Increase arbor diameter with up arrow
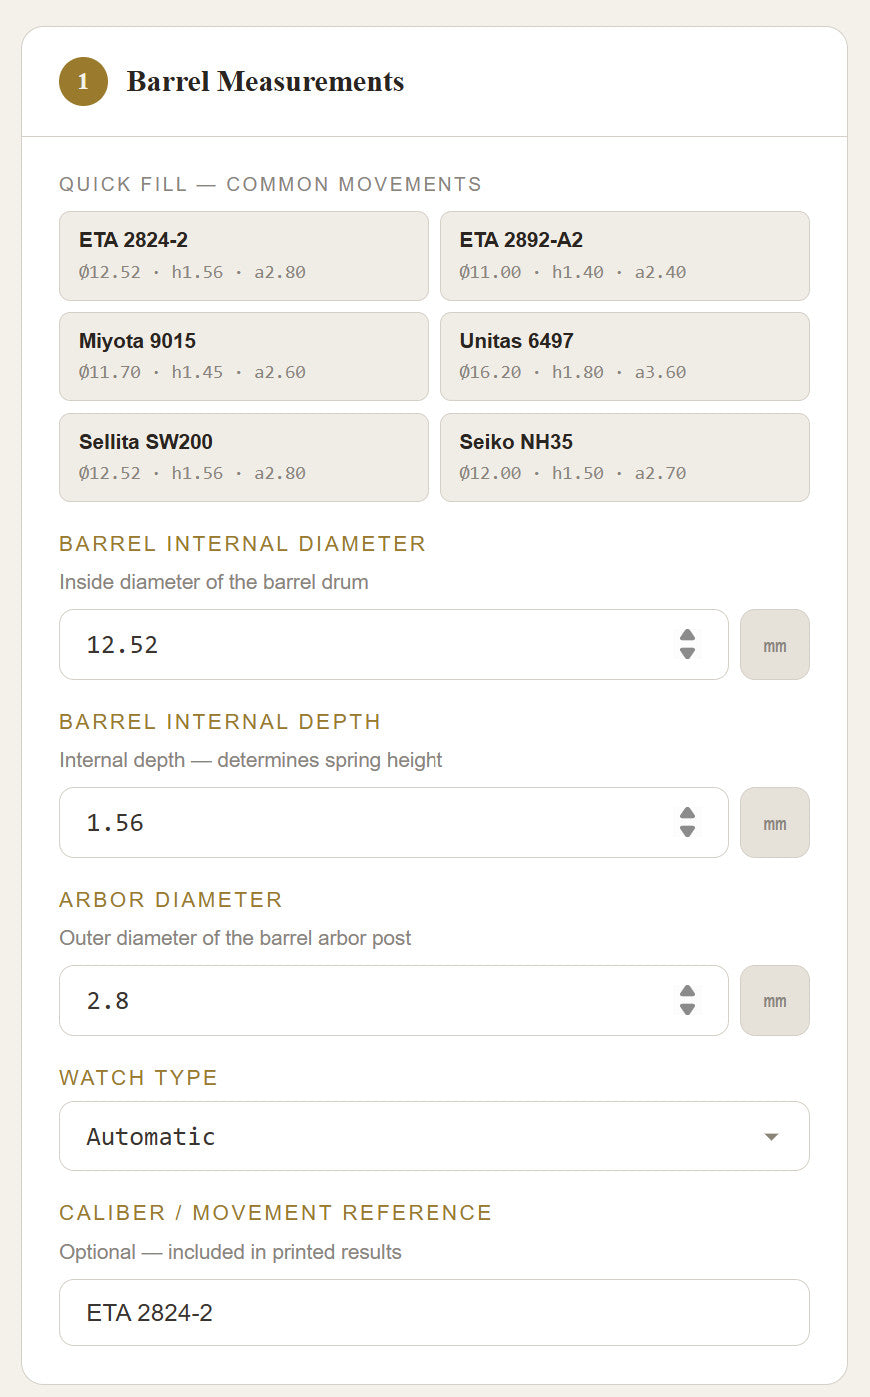 687,991
